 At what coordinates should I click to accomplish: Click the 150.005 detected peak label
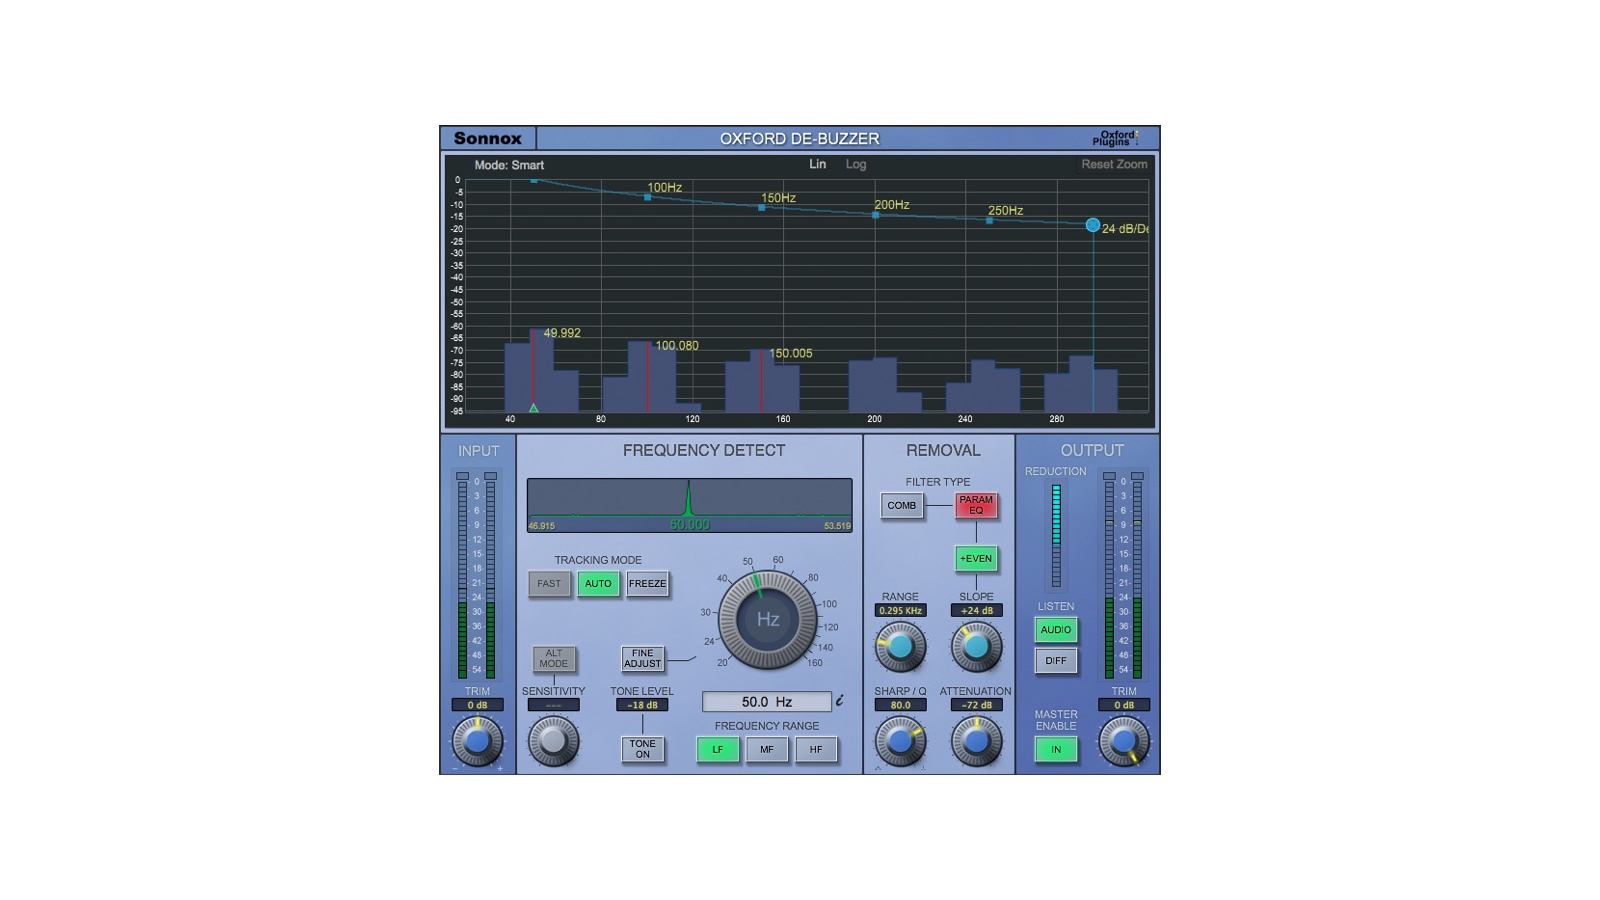pyautogui.click(x=791, y=353)
